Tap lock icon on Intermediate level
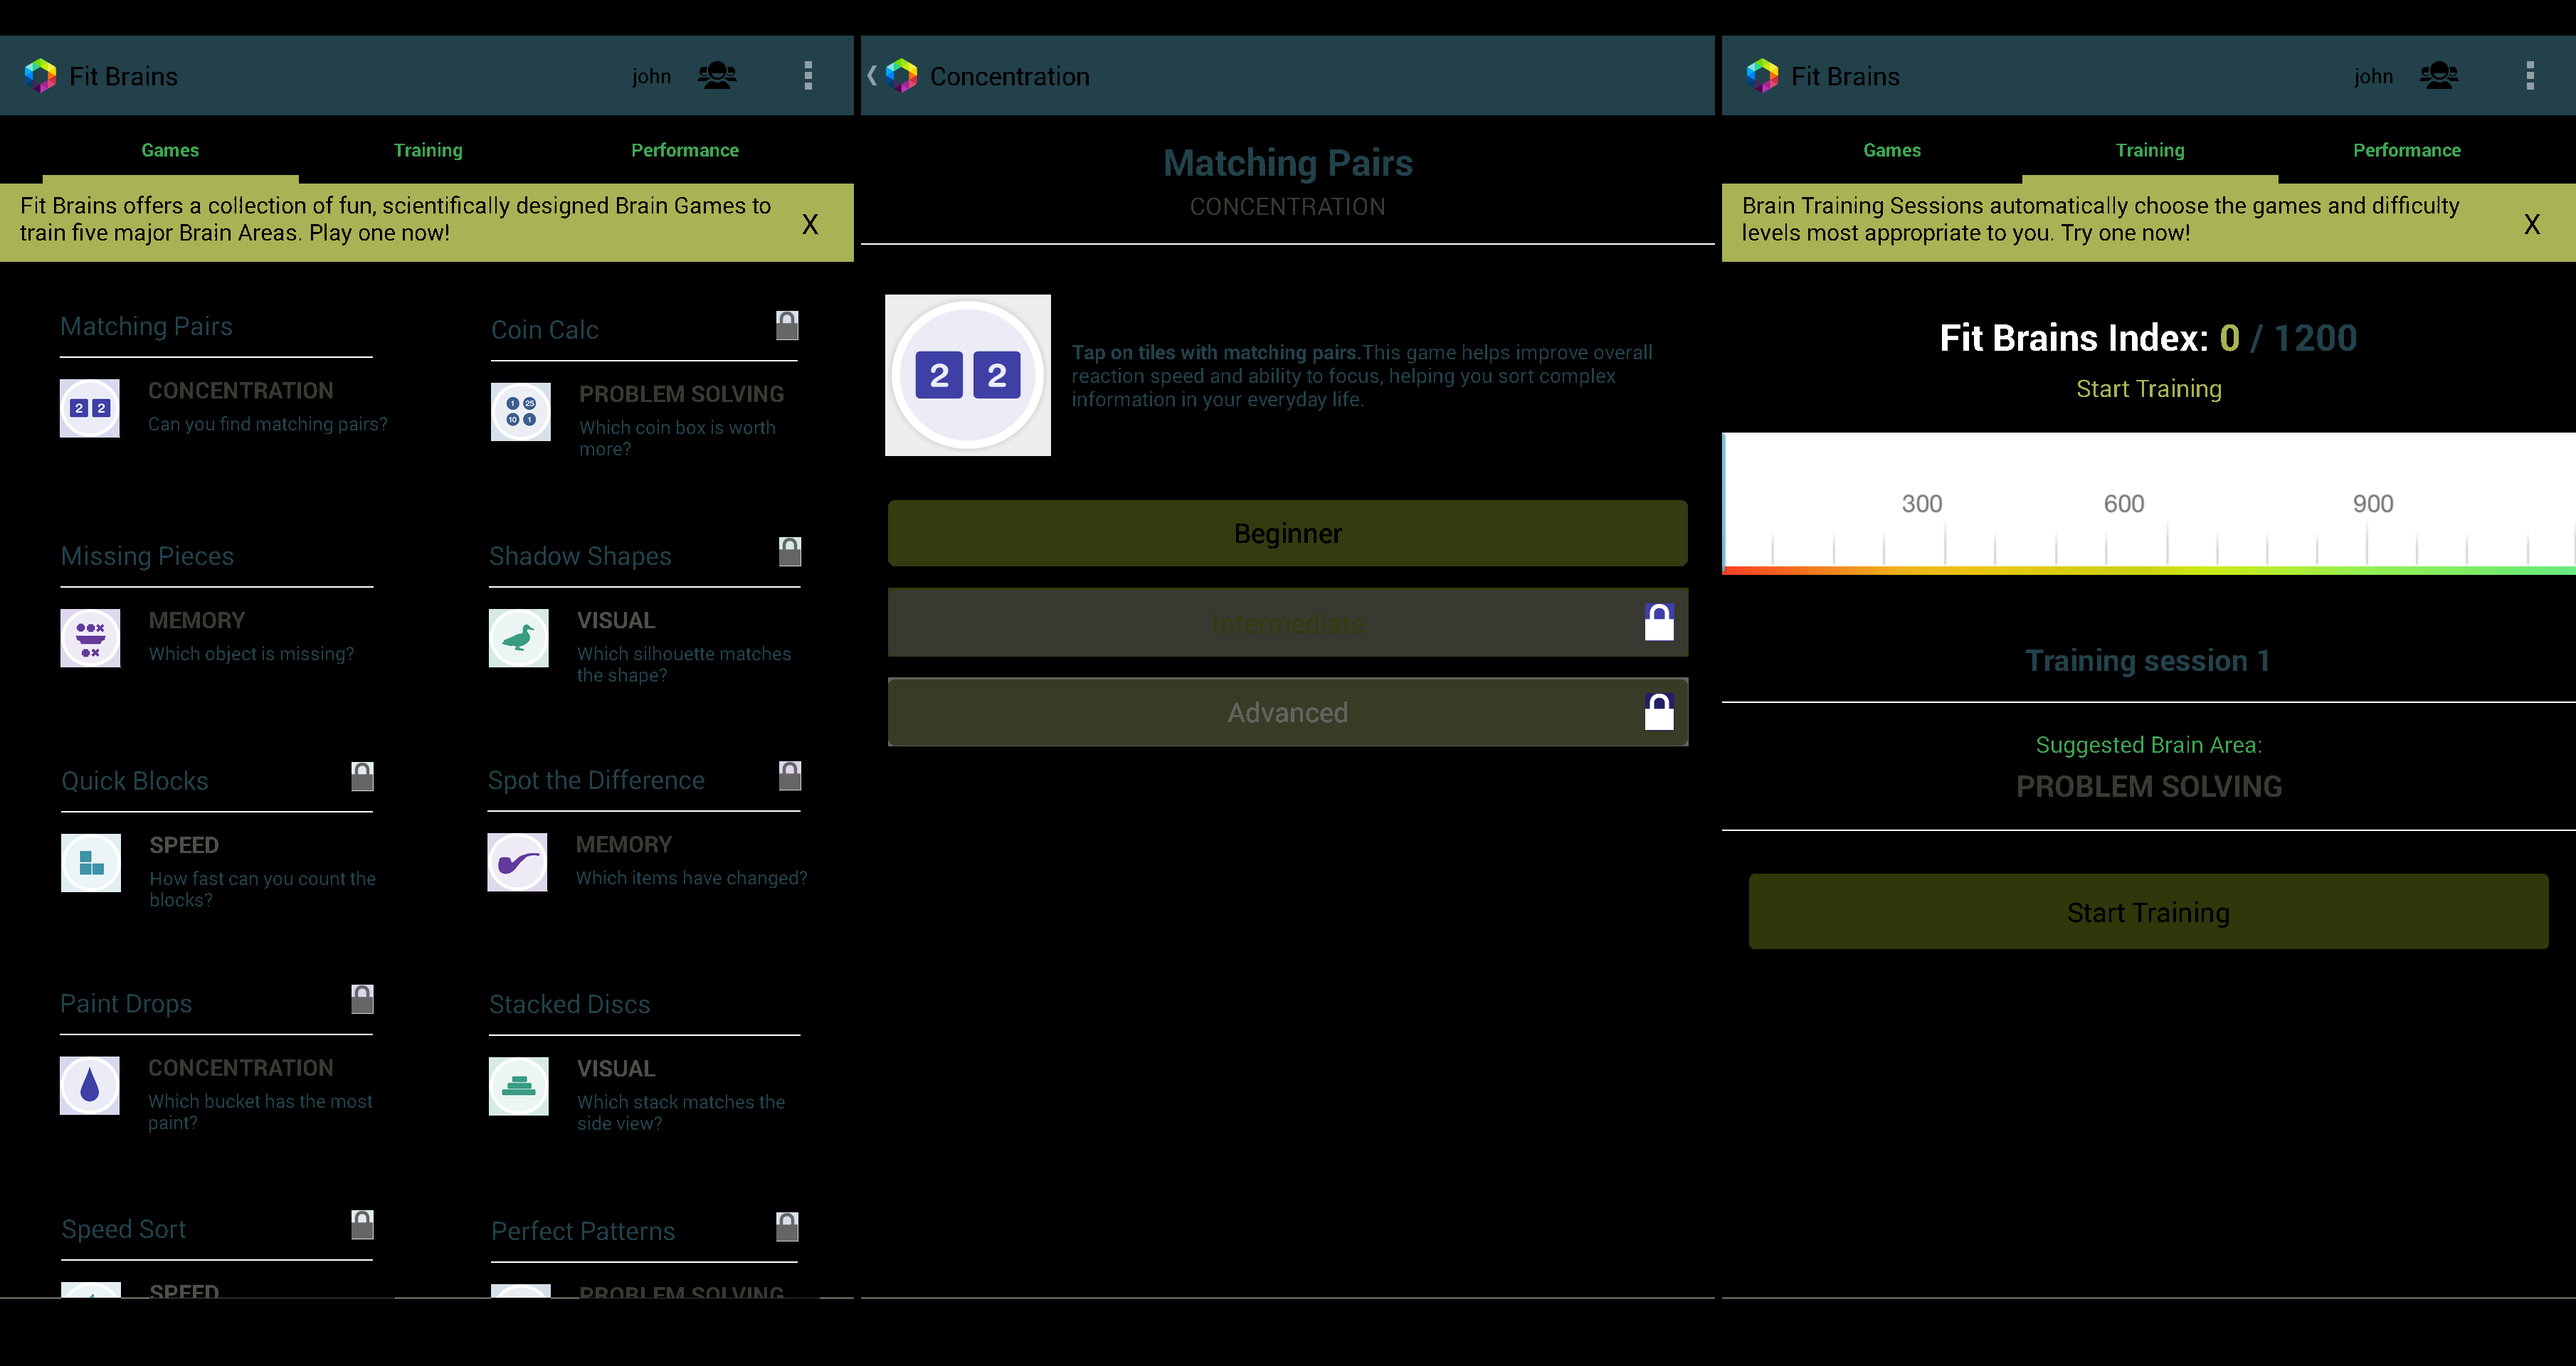The image size is (2576, 1366). point(1659,622)
